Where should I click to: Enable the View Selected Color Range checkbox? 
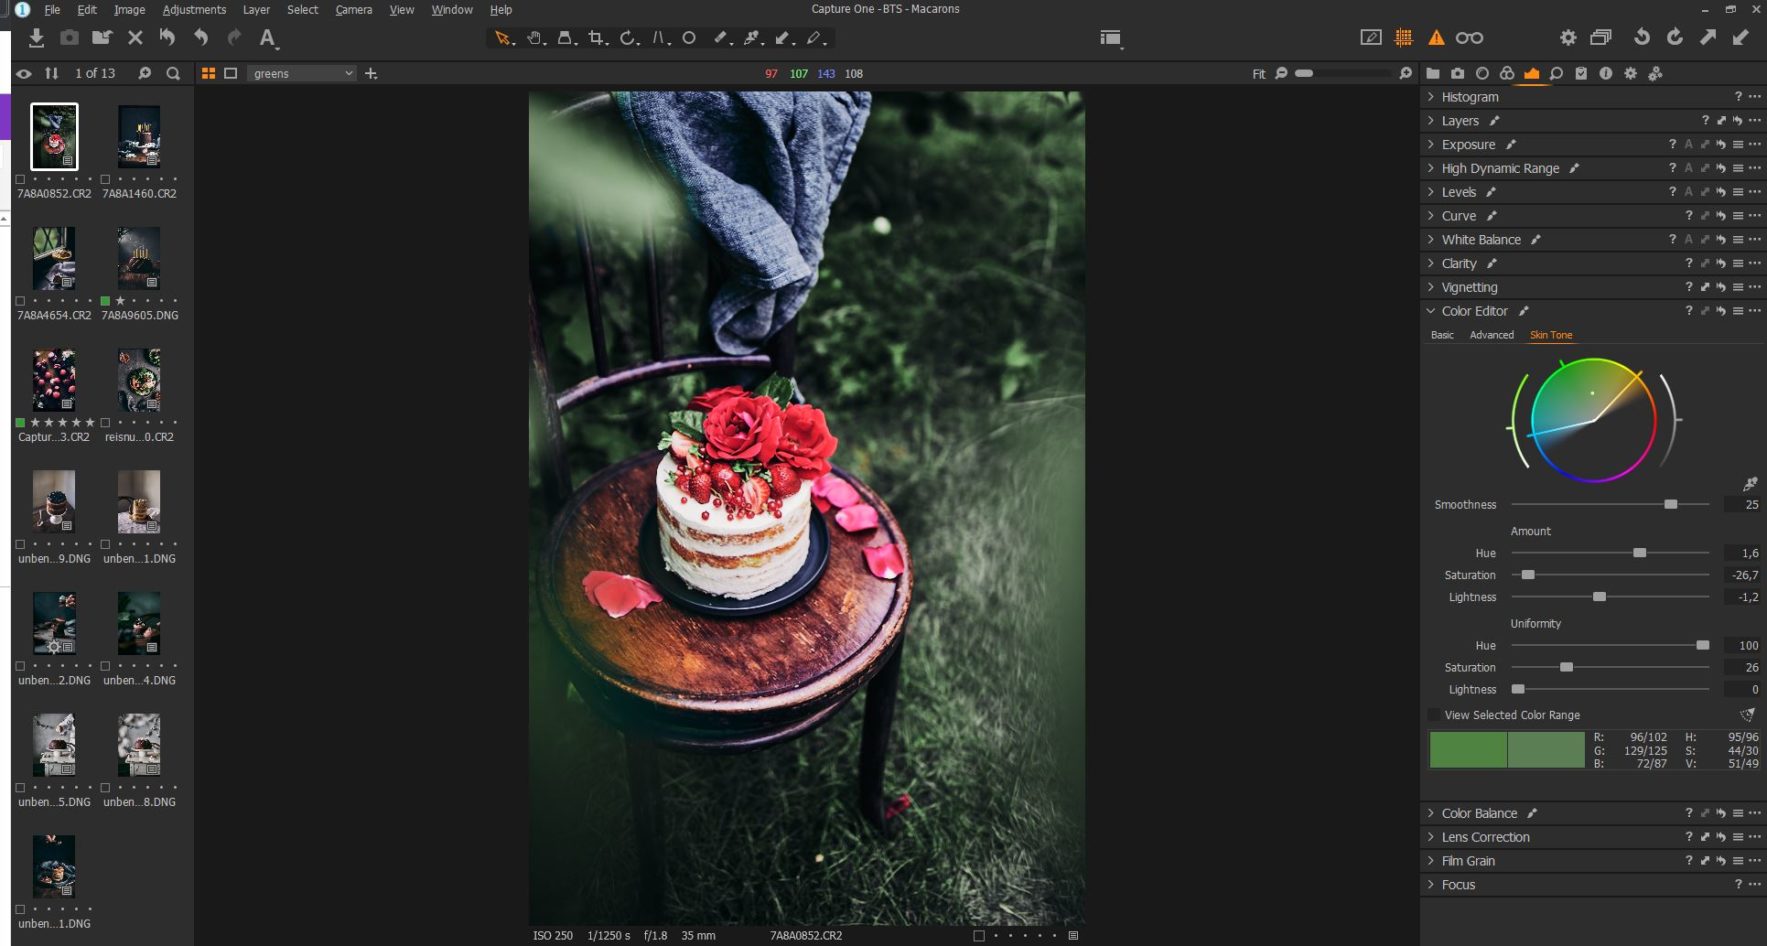pyautogui.click(x=1434, y=715)
